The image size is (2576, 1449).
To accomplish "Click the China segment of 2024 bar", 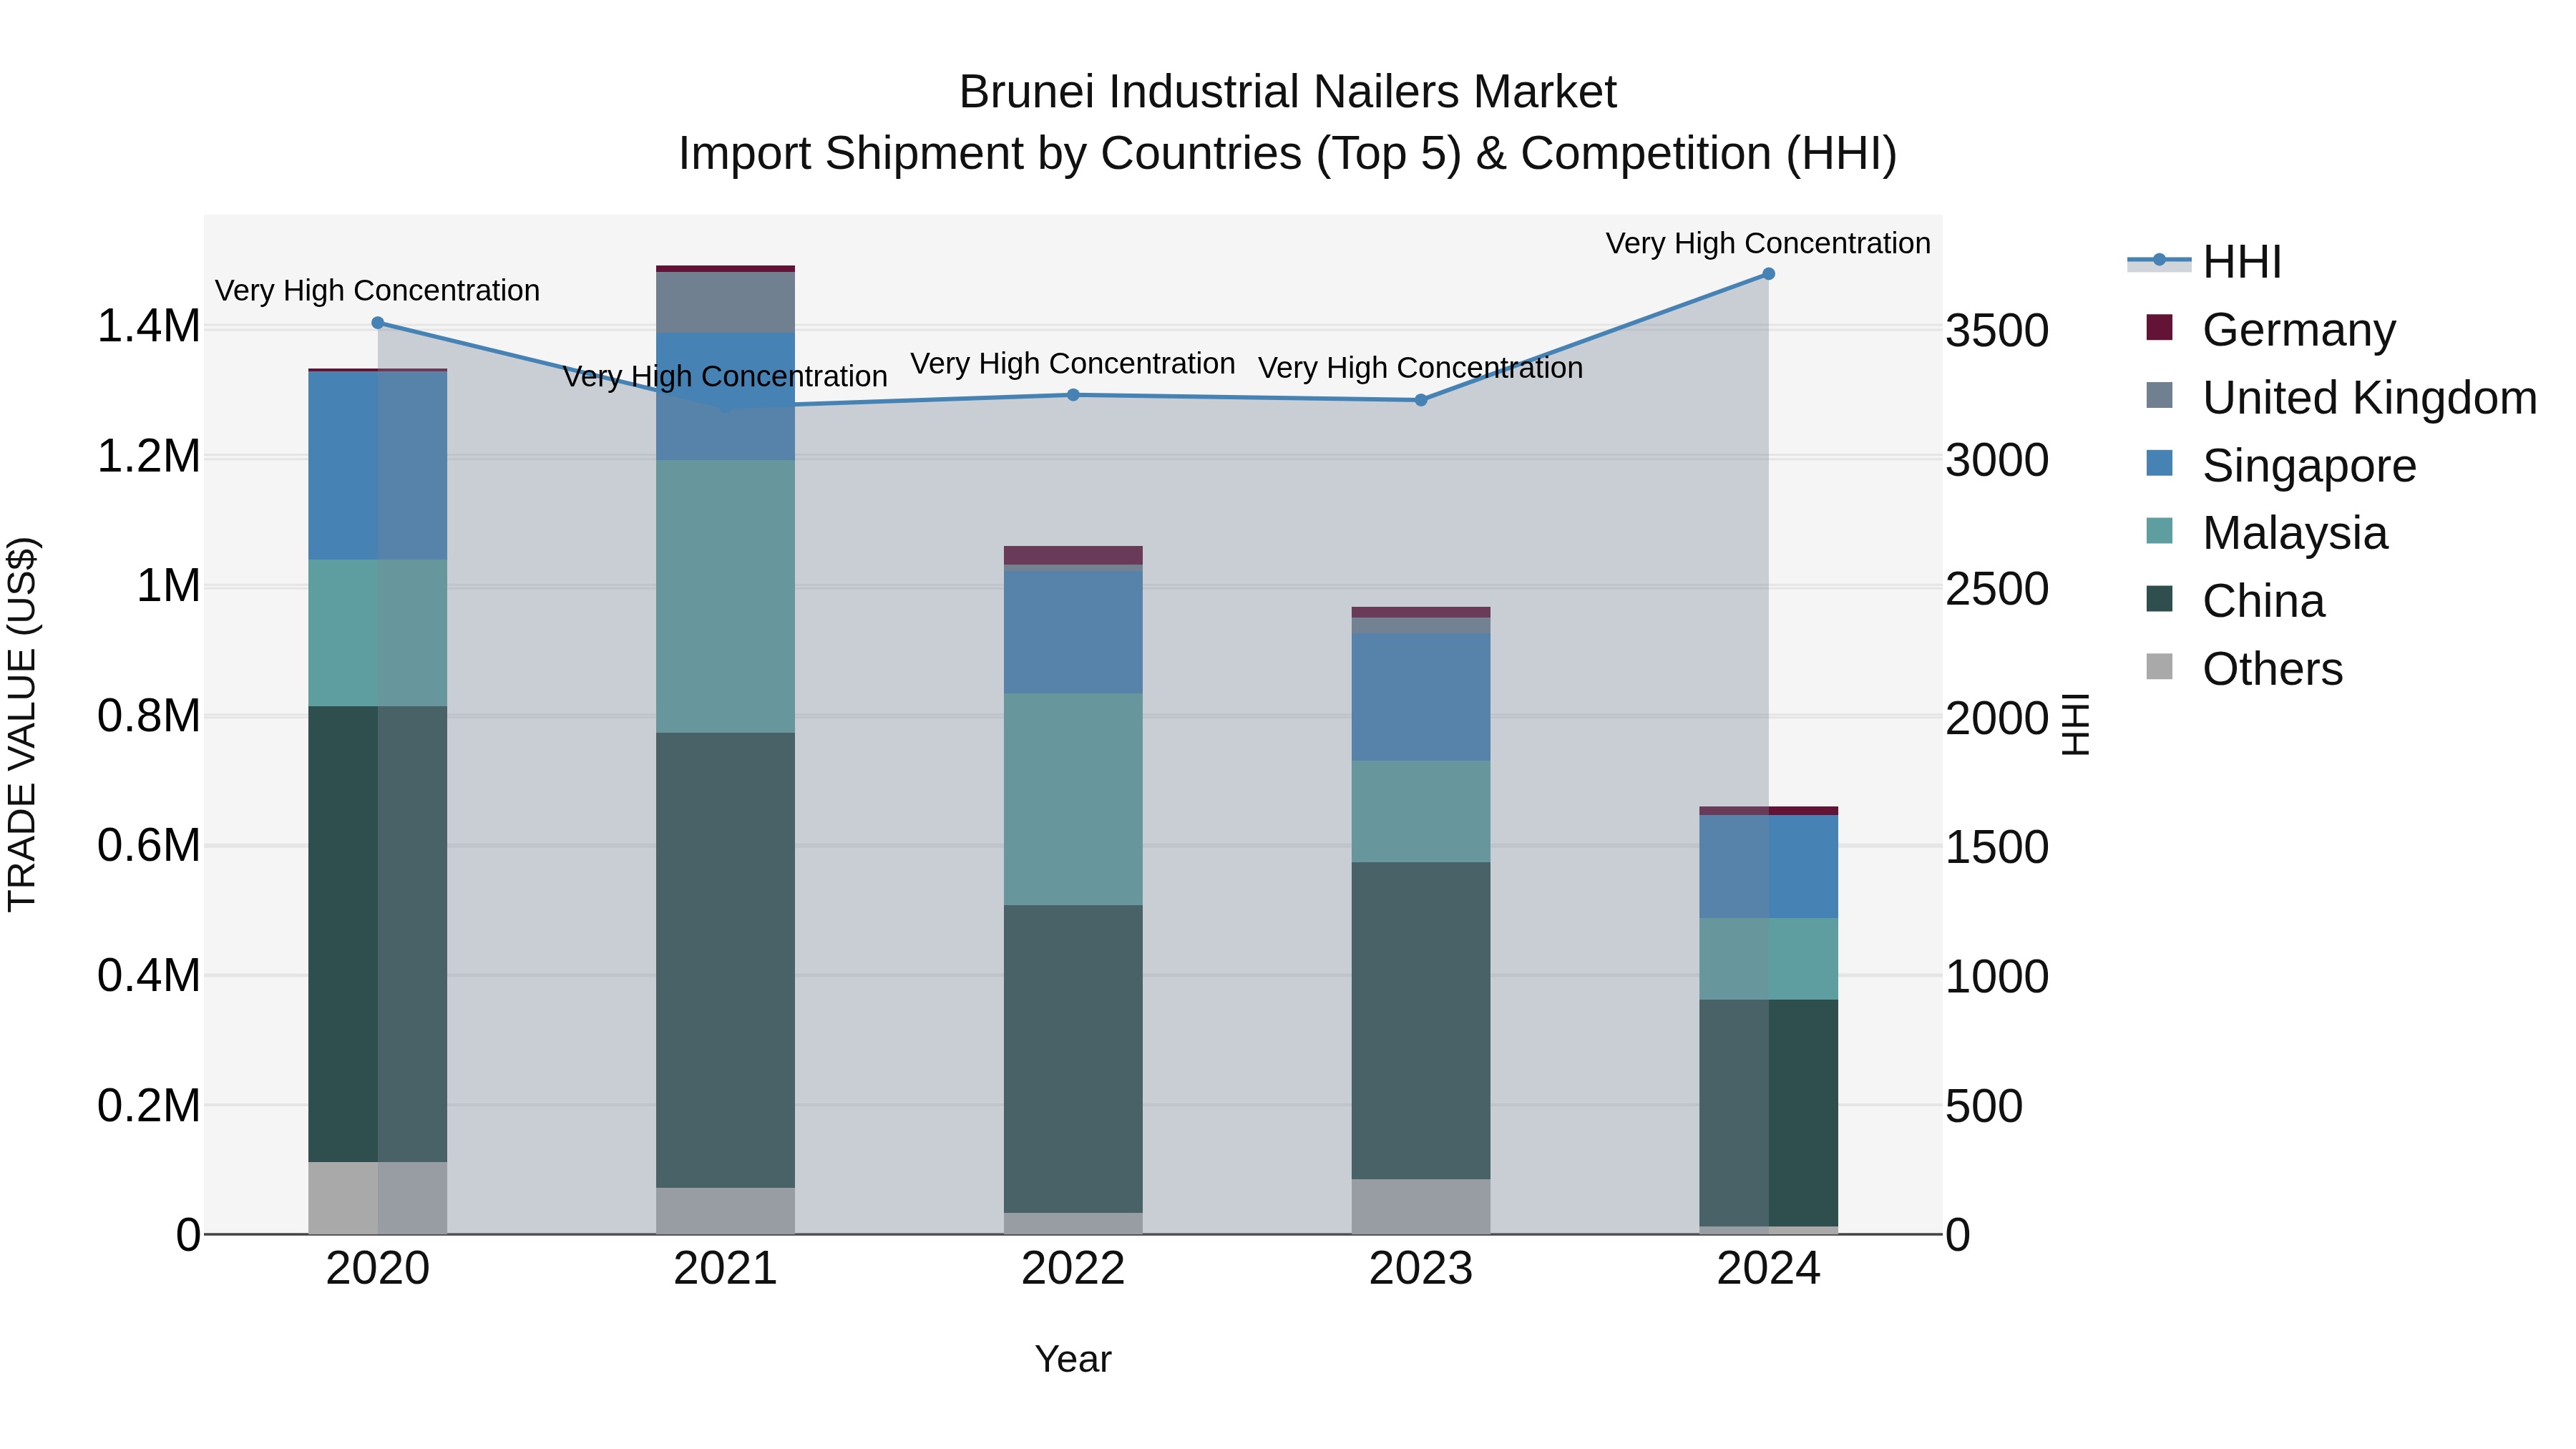I will pos(1768,1113).
